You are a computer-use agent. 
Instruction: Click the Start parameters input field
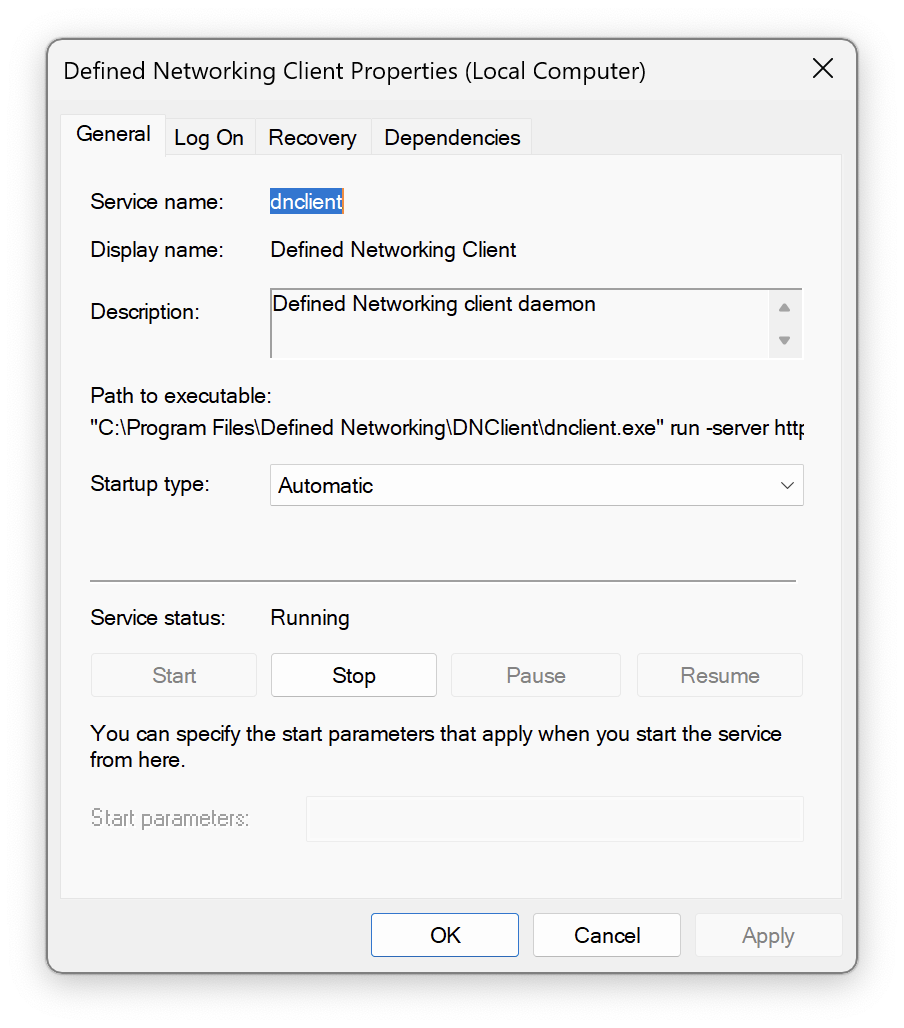[x=554, y=818]
